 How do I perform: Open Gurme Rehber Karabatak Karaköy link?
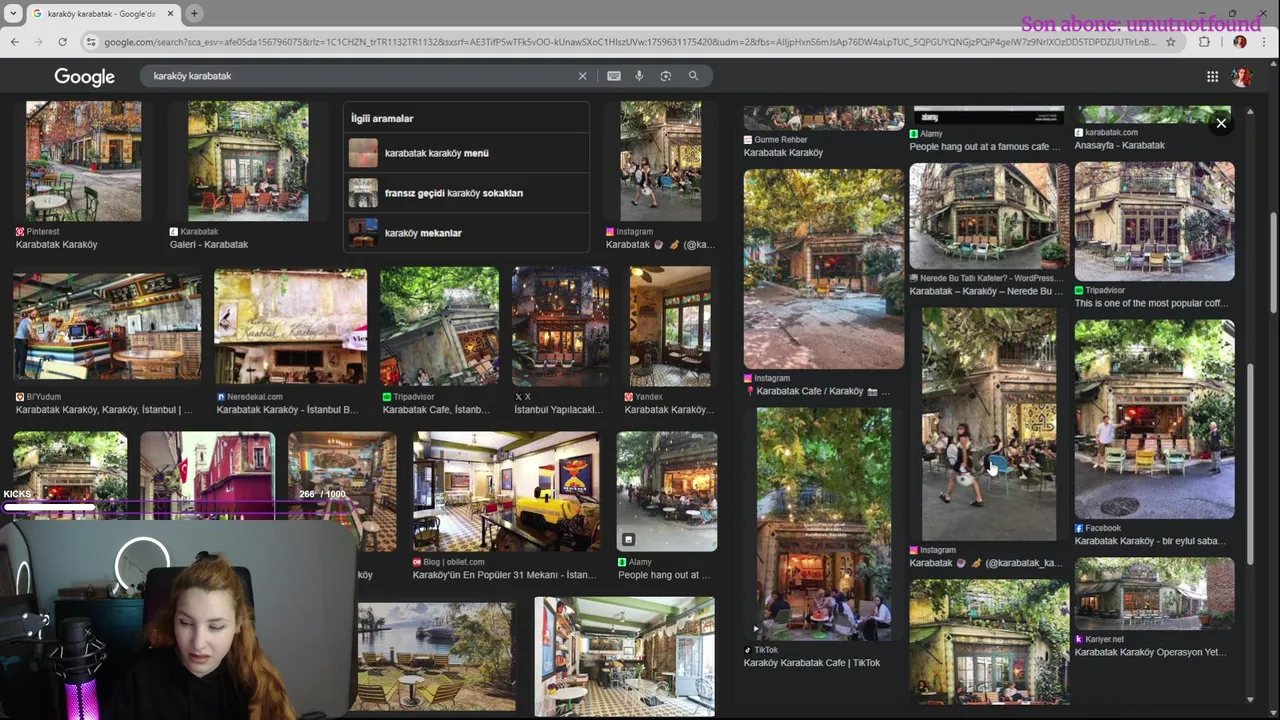point(783,153)
